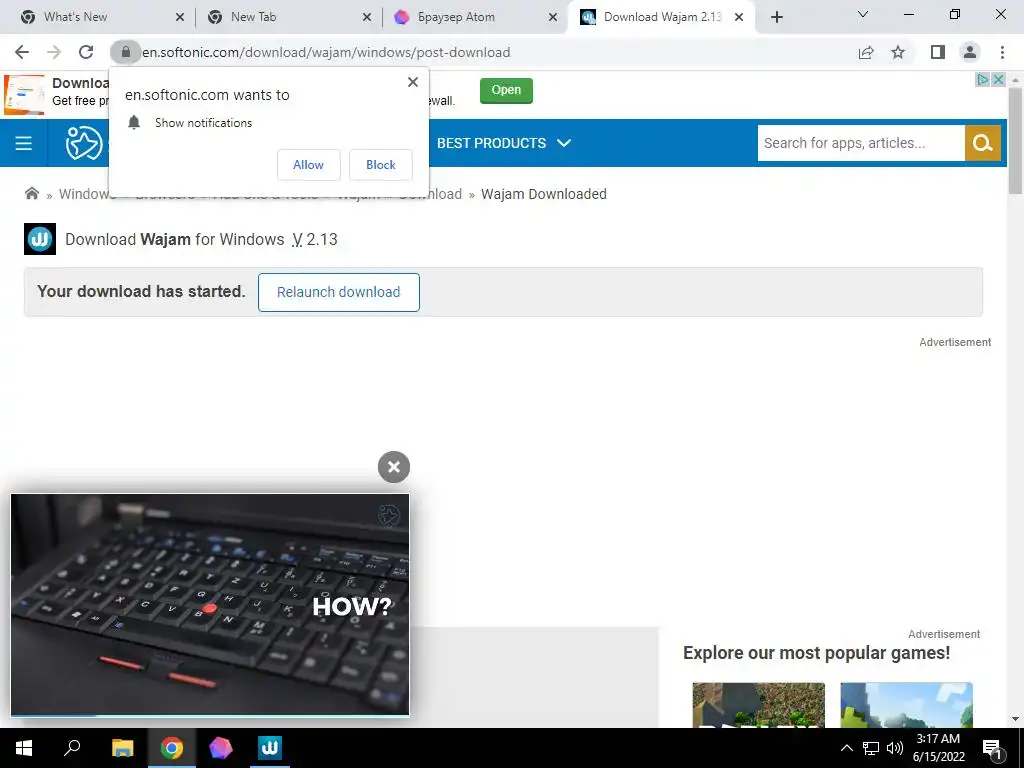
Task: Close the What's New tab
Action: coord(180,18)
